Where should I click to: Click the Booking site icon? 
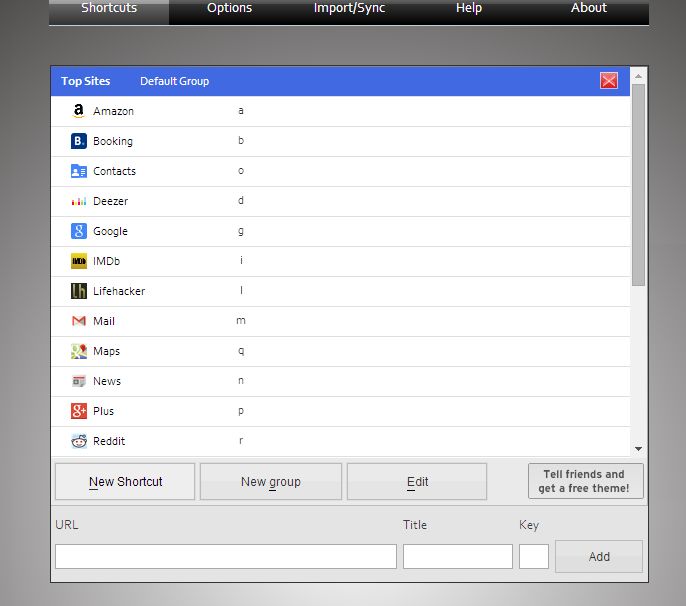pyautogui.click(x=79, y=141)
